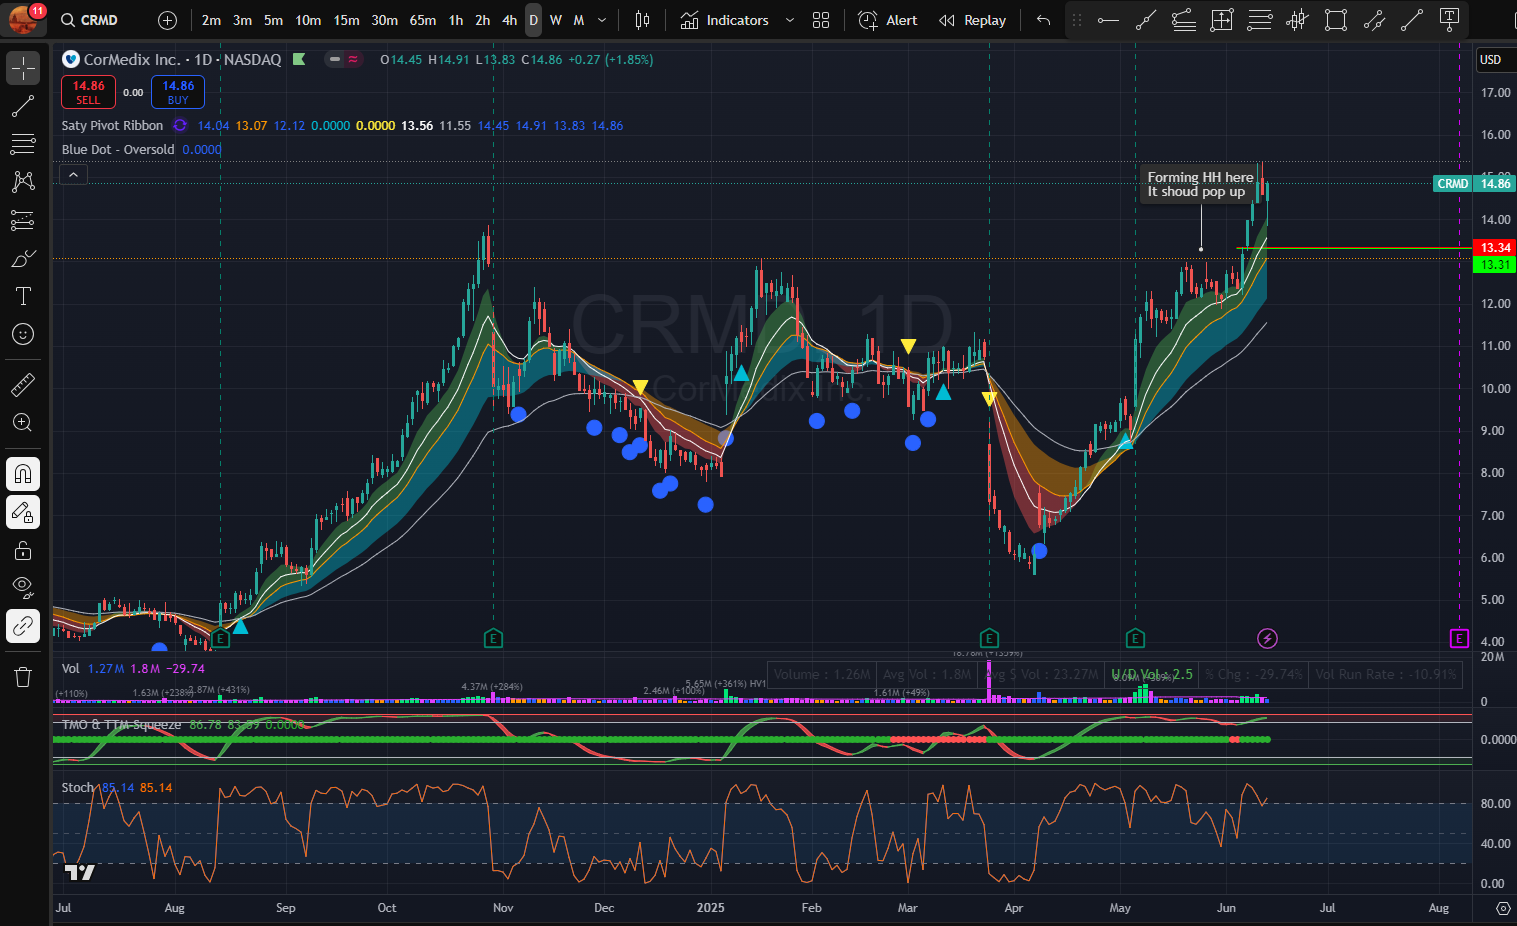This screenshot has width=1517, height=926.
Task: Open forecasting and measurement tools
Action: (23, 220)
